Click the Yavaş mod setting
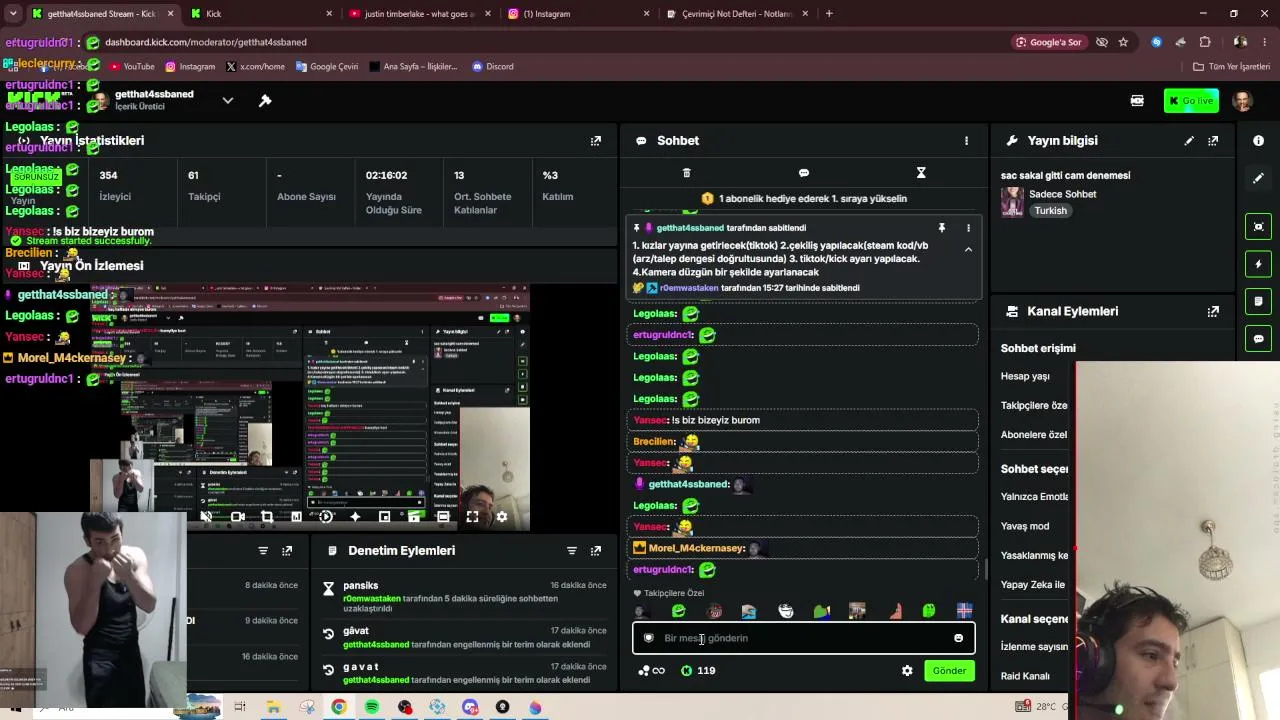The height and width of the screenshot is (720, 1280). click(1025, 526)
